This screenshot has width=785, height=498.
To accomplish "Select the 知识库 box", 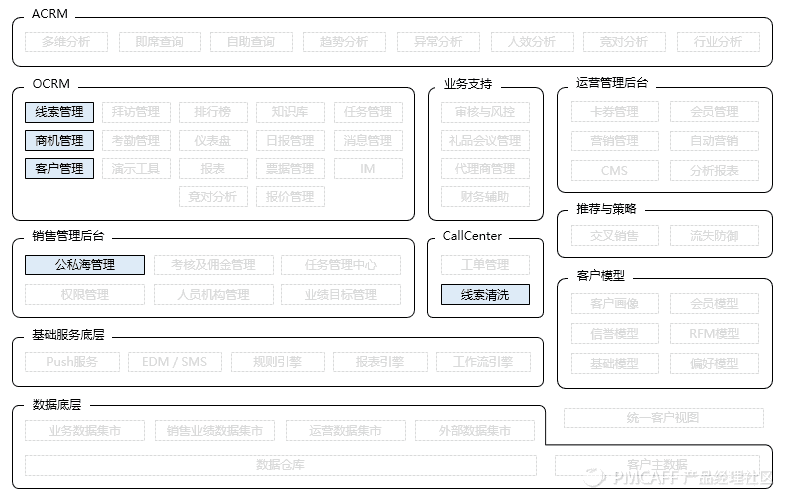I will 290,112.
